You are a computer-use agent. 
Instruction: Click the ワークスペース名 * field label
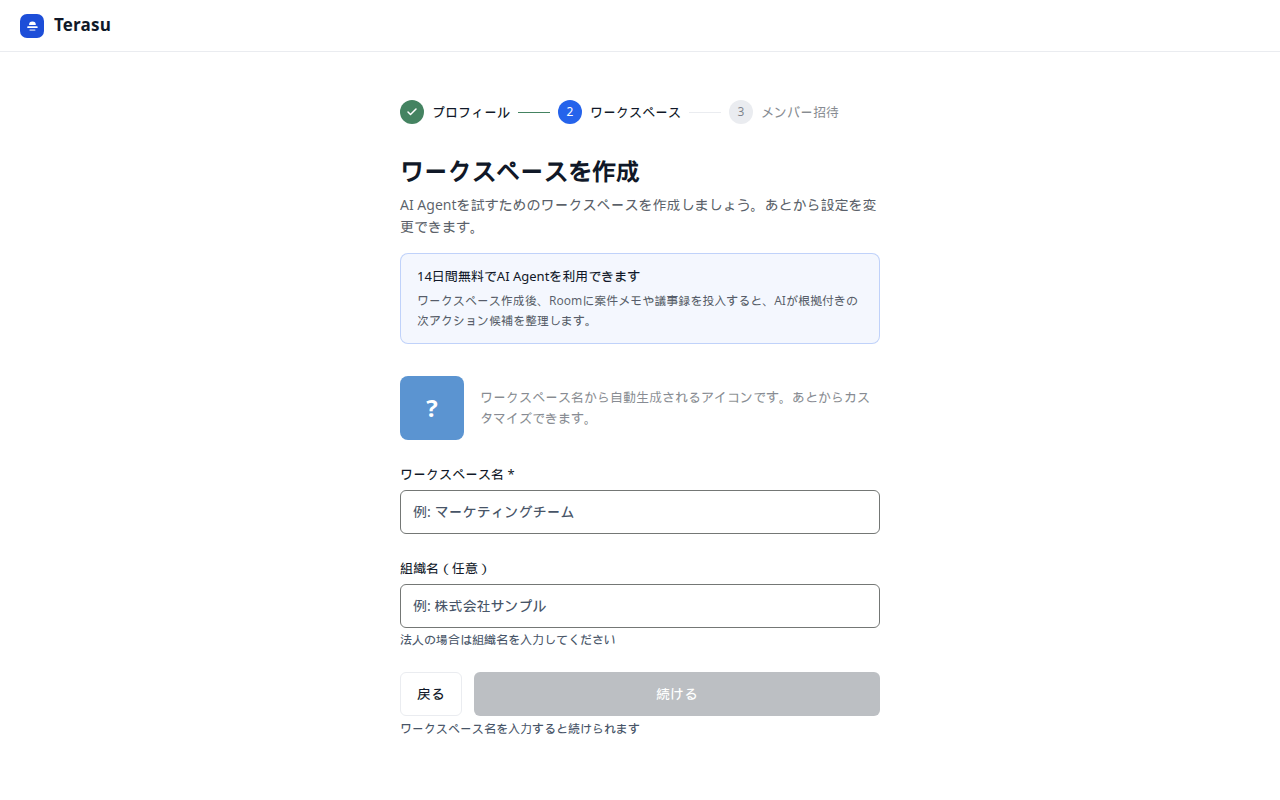point(457,474)
